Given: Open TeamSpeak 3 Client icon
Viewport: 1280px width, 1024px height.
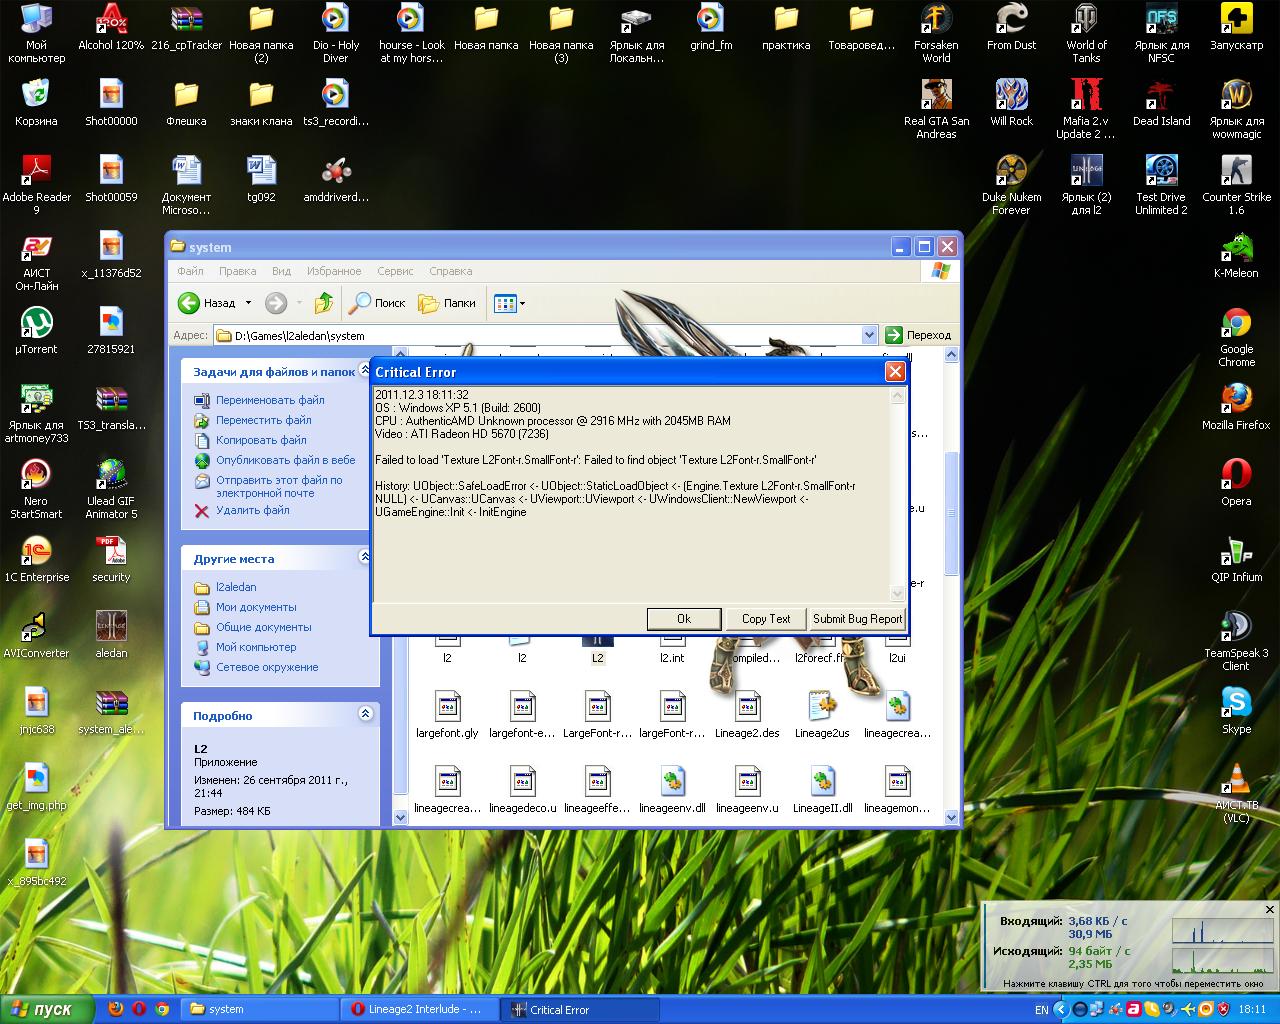Looking at the screenshot, I should point(1236,641).
